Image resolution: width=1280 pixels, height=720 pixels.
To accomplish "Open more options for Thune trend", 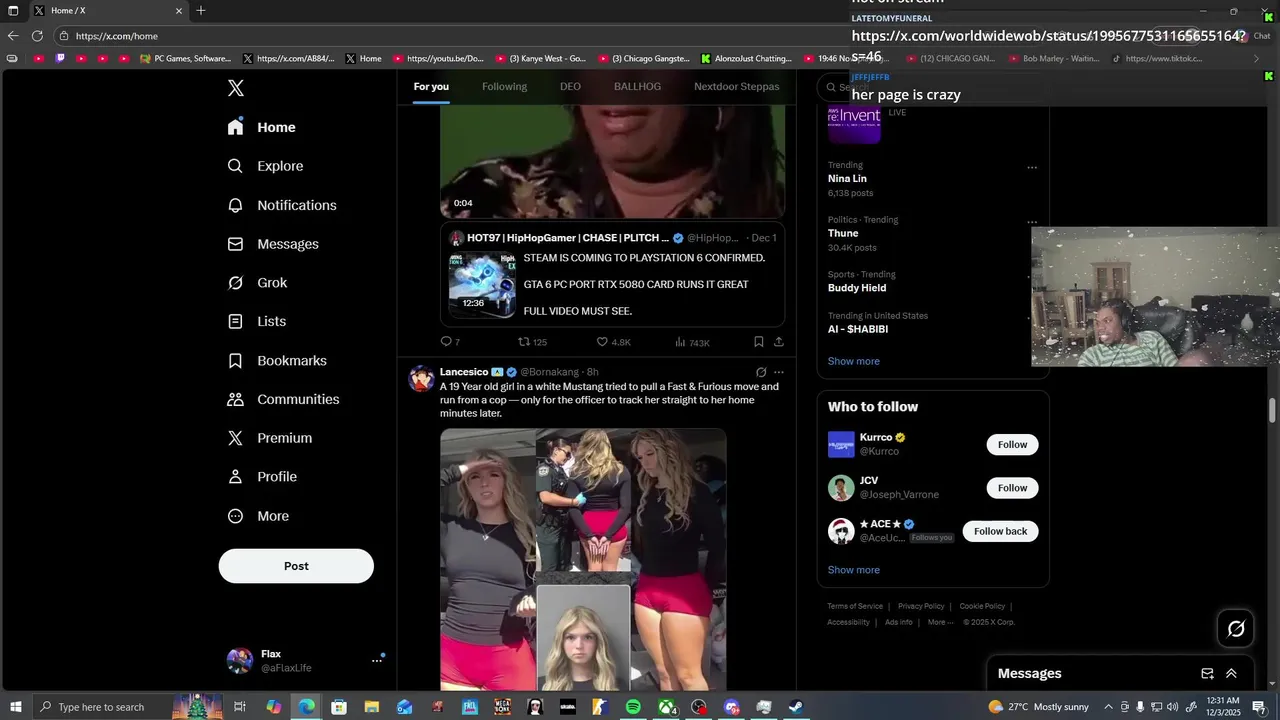I will (1032, 222).
